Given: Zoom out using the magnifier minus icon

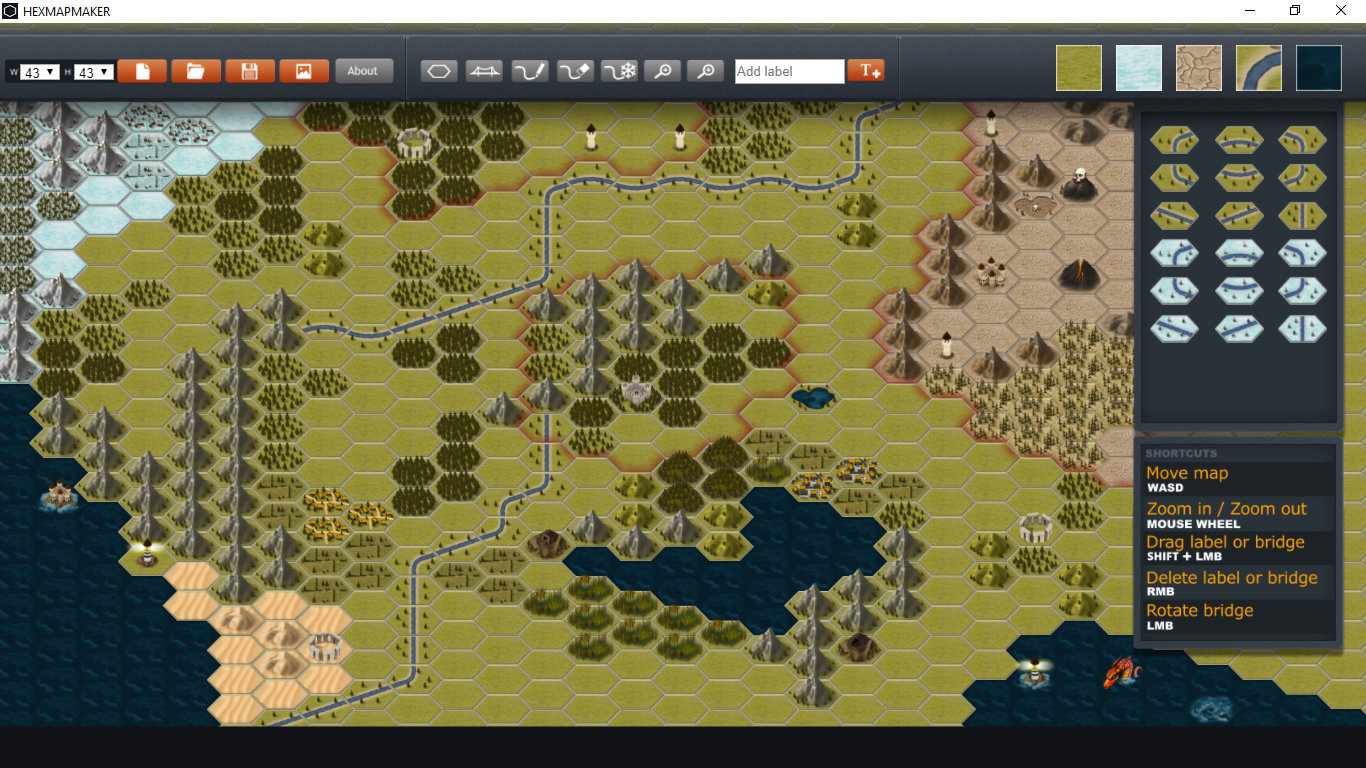Looking at the screenshot, I should (x=705, y=70).
